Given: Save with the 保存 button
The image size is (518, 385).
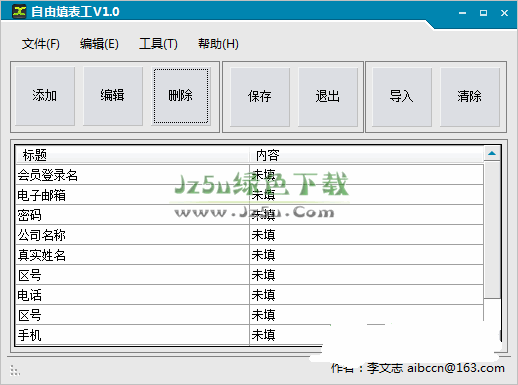Looking at the screenshot, I should [x=260, y=97].
